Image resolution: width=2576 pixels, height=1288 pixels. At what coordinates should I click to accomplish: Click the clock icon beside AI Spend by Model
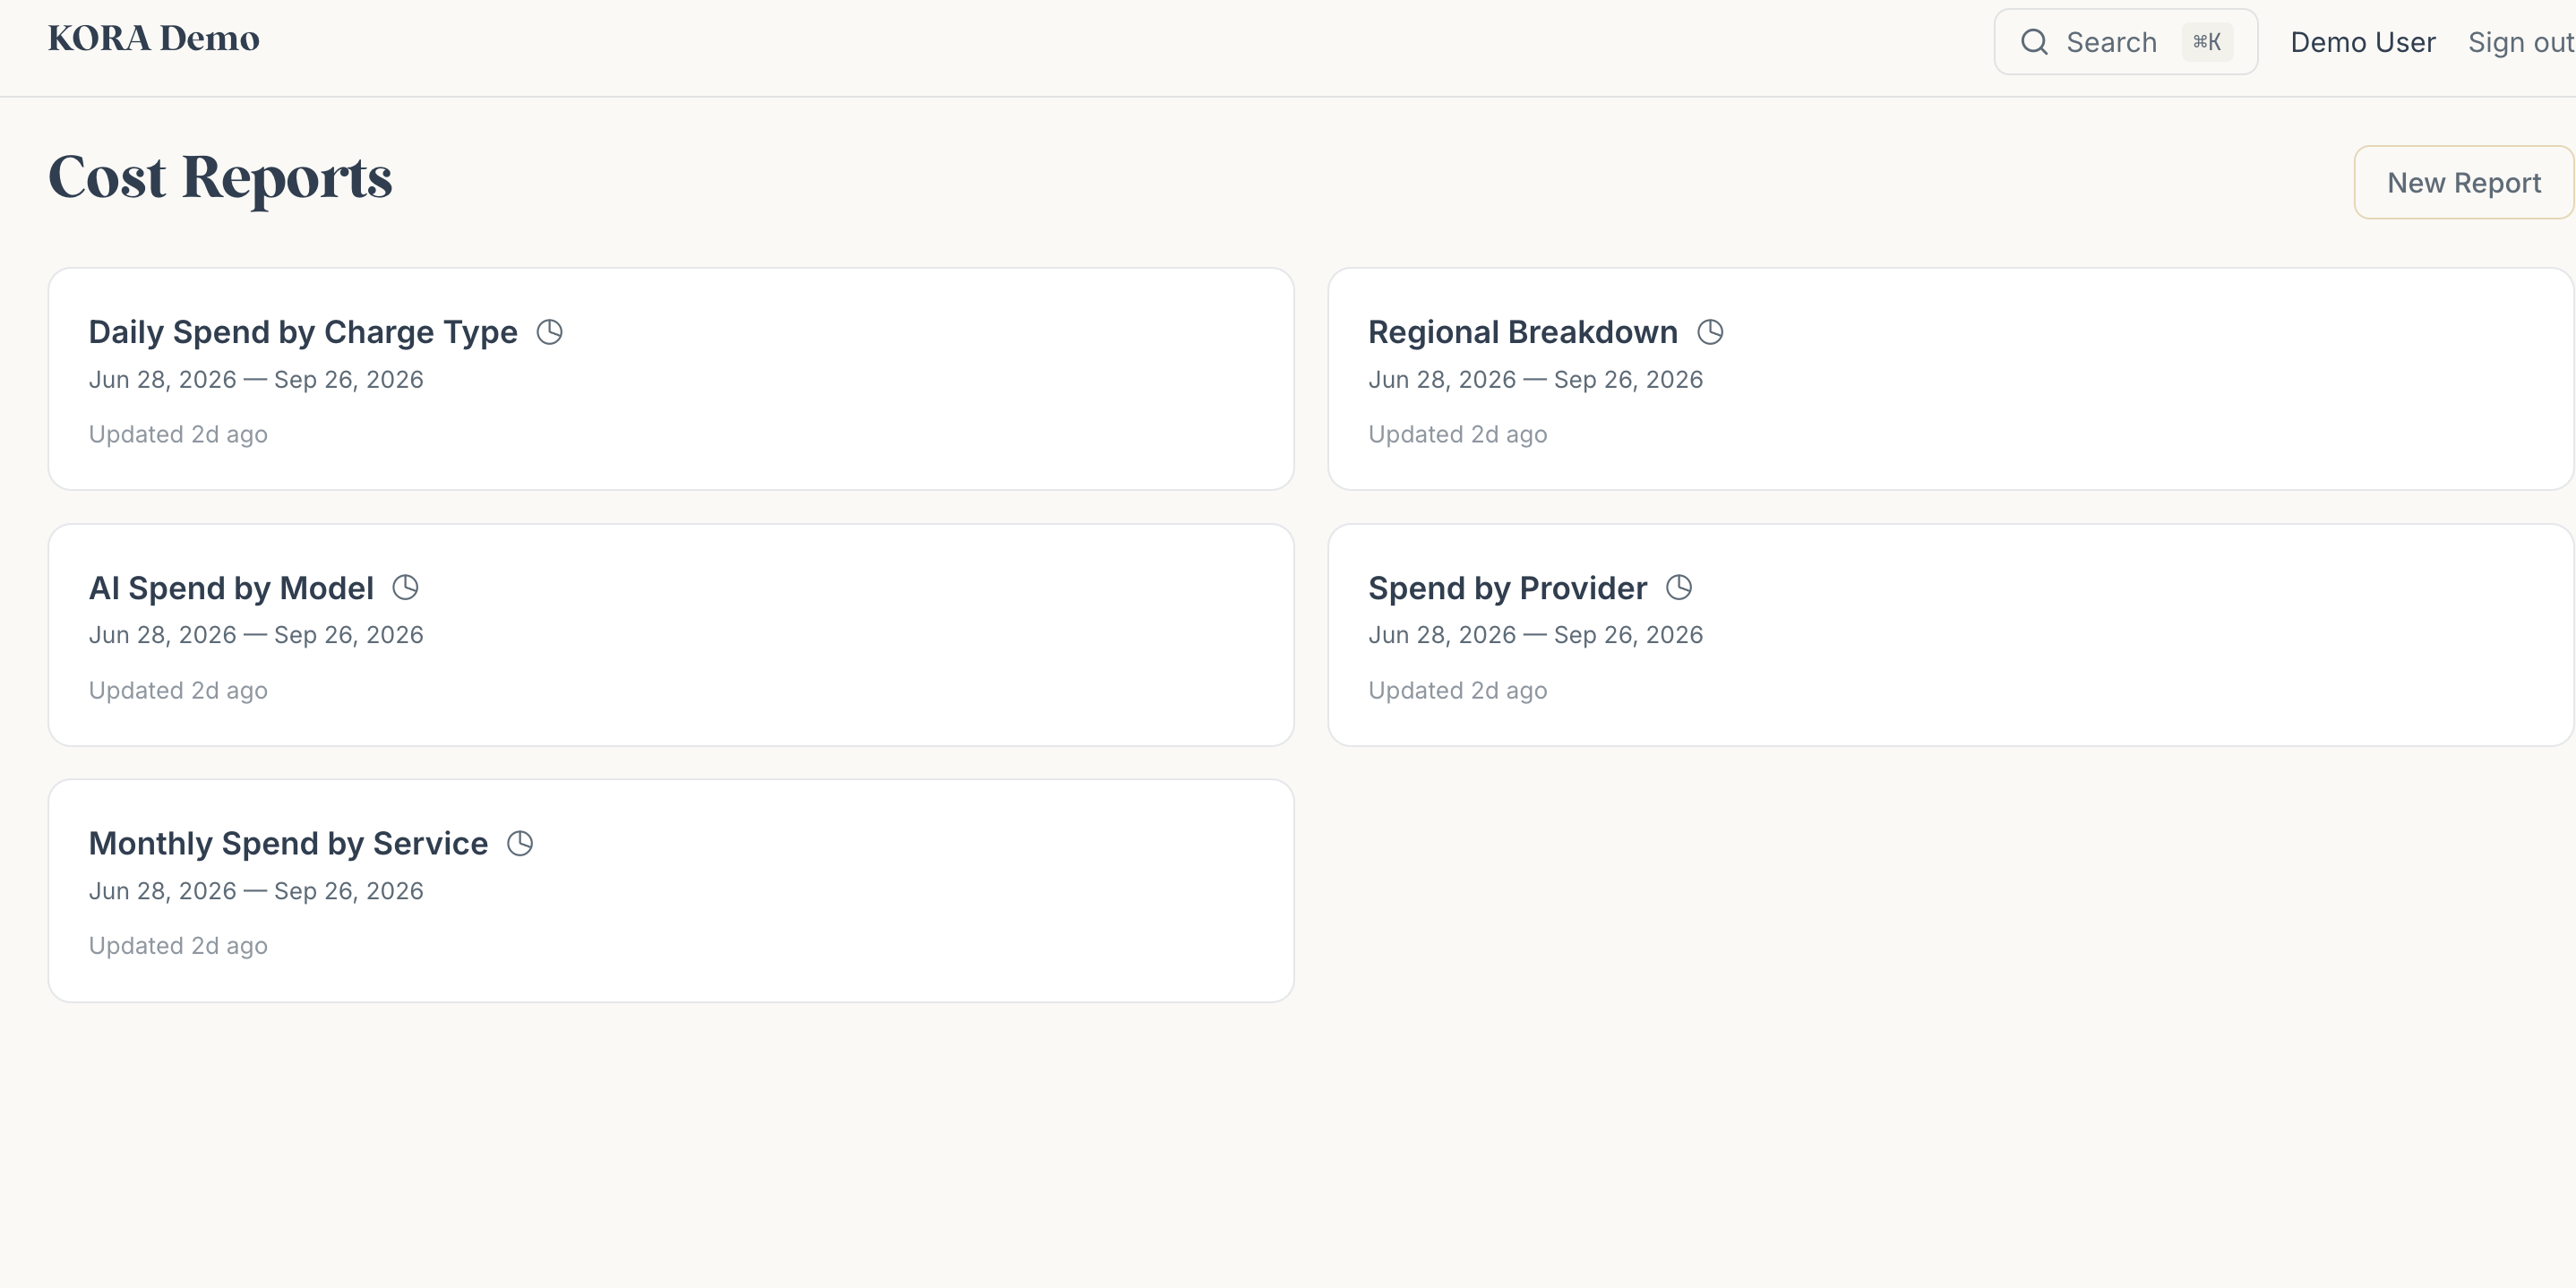pos(405,587)
